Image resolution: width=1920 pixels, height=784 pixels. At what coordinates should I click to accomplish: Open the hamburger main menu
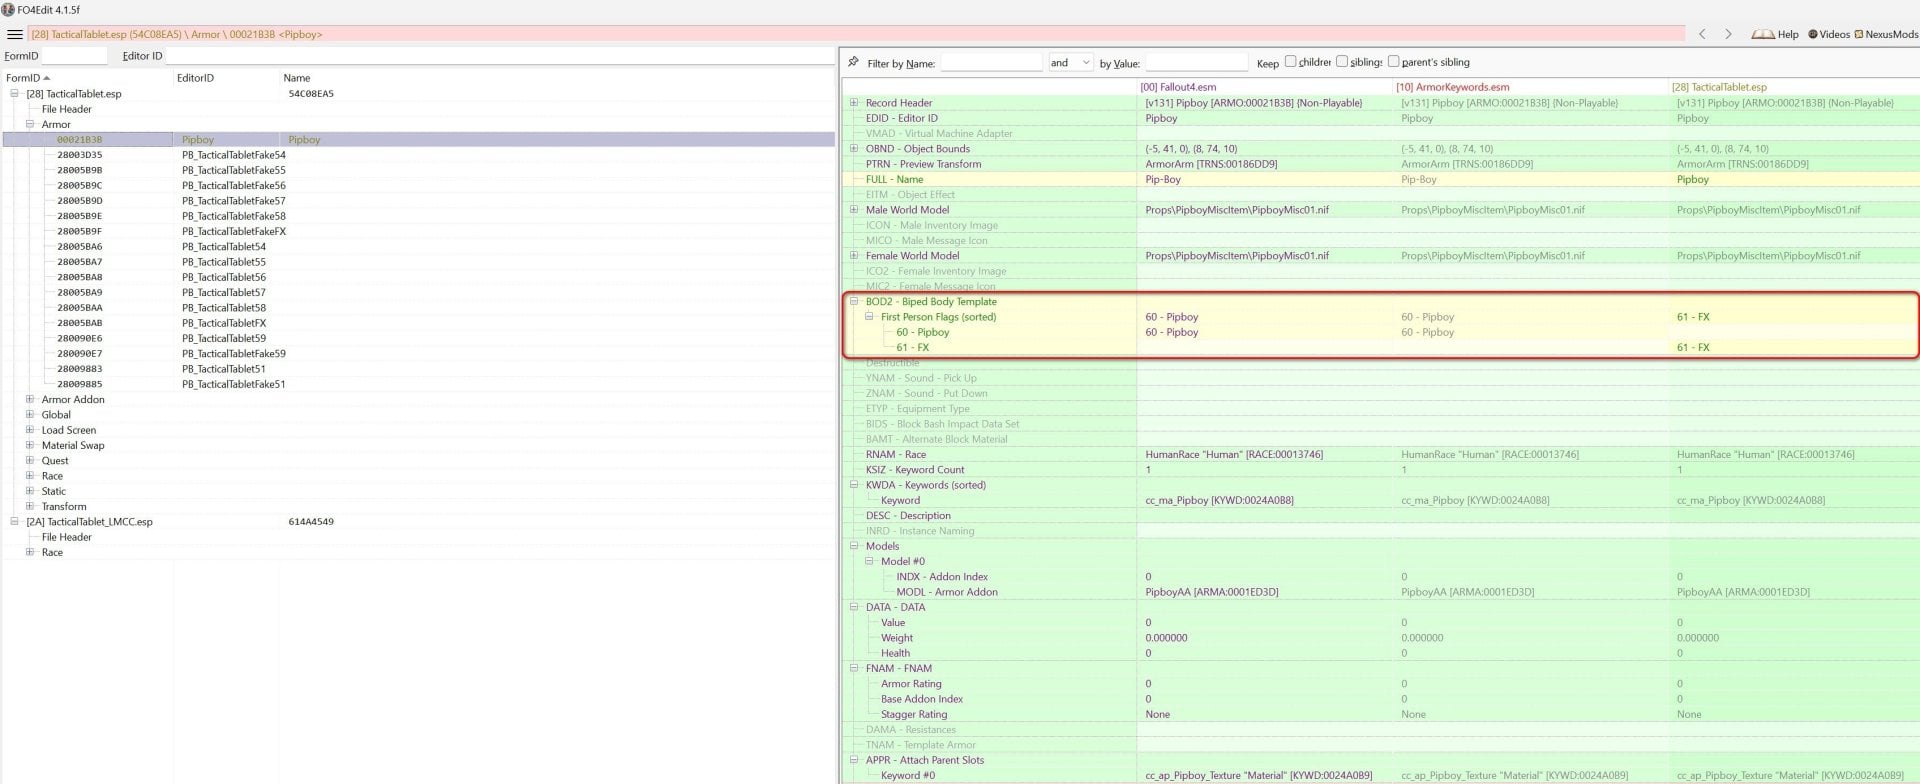tap(15, 35)
